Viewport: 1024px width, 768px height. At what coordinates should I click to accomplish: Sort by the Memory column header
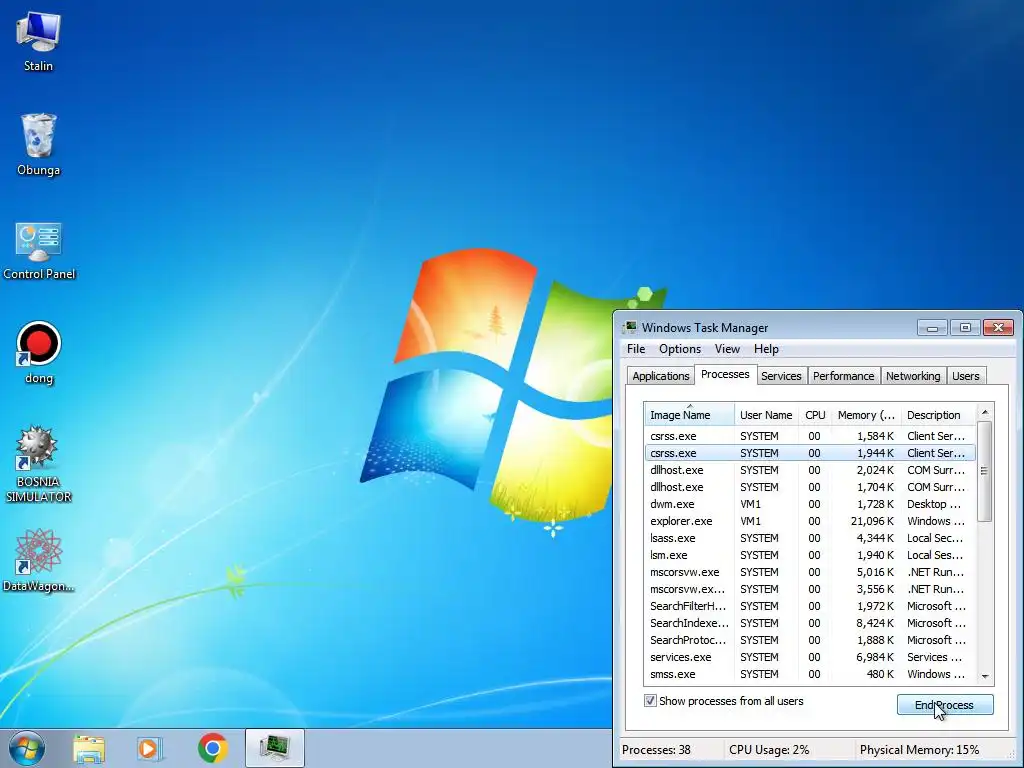(x=866, y=415)
